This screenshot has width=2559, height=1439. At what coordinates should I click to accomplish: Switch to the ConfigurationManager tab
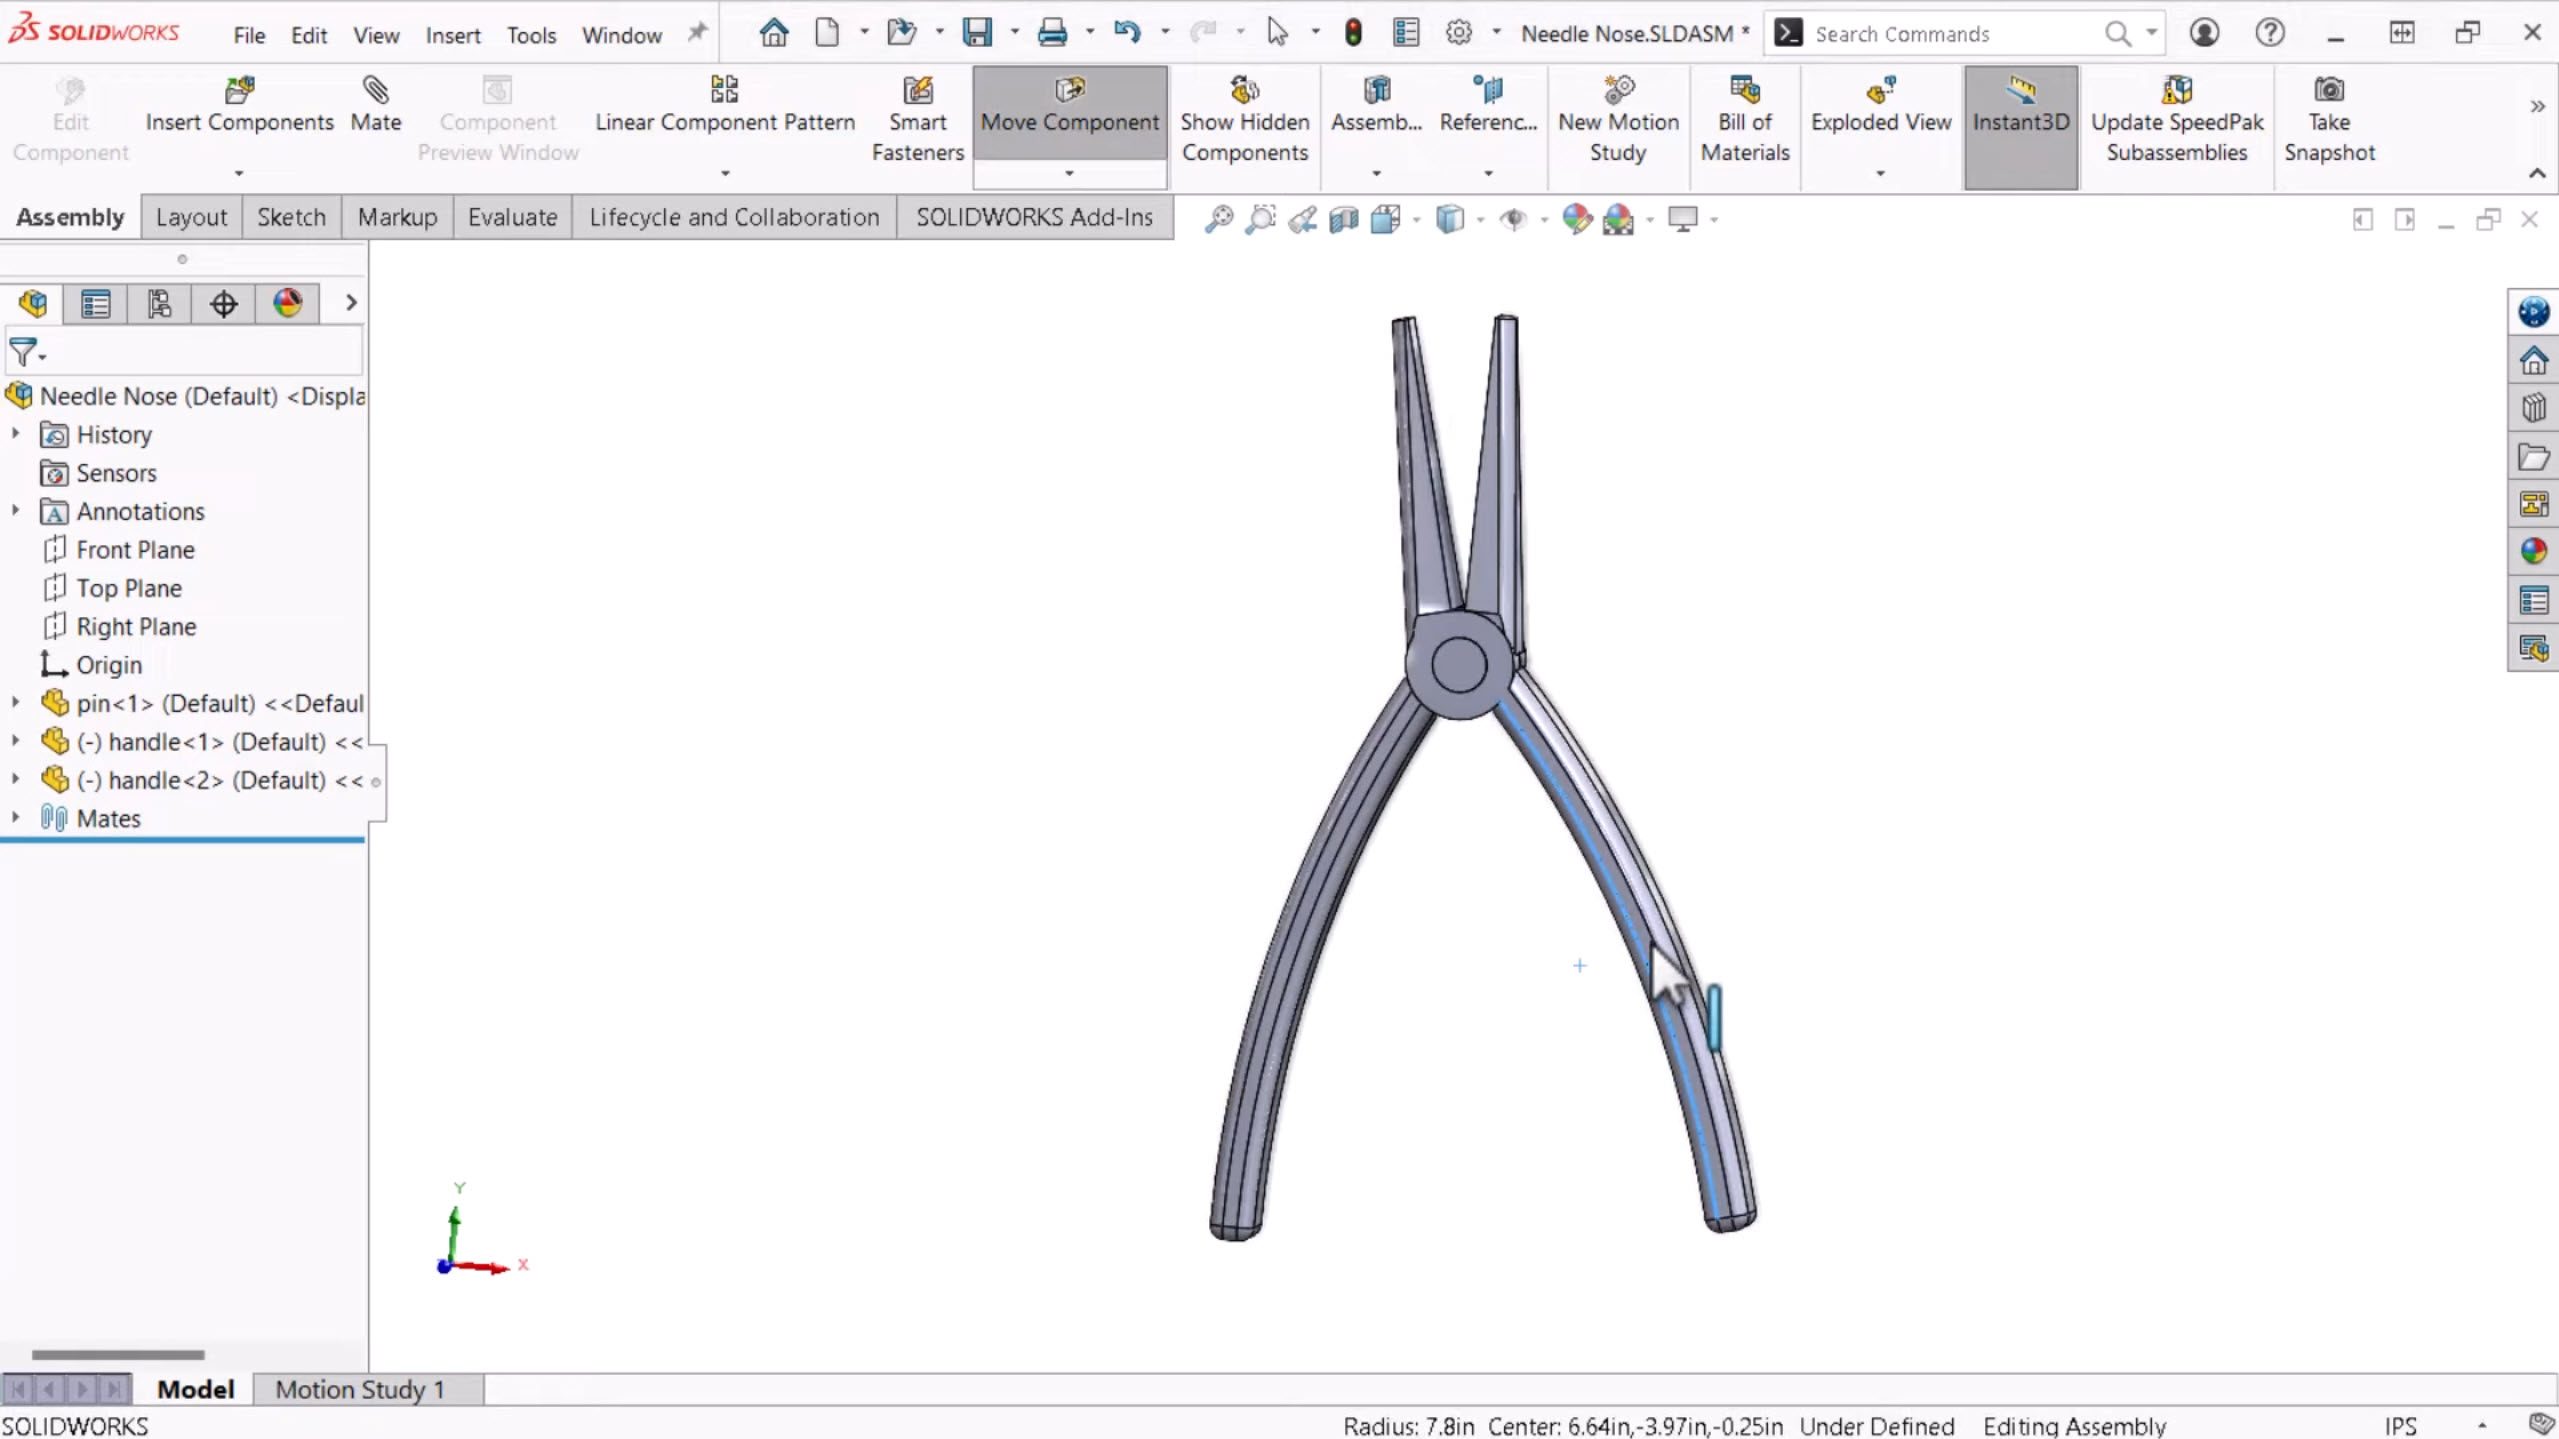pos(159,303)
